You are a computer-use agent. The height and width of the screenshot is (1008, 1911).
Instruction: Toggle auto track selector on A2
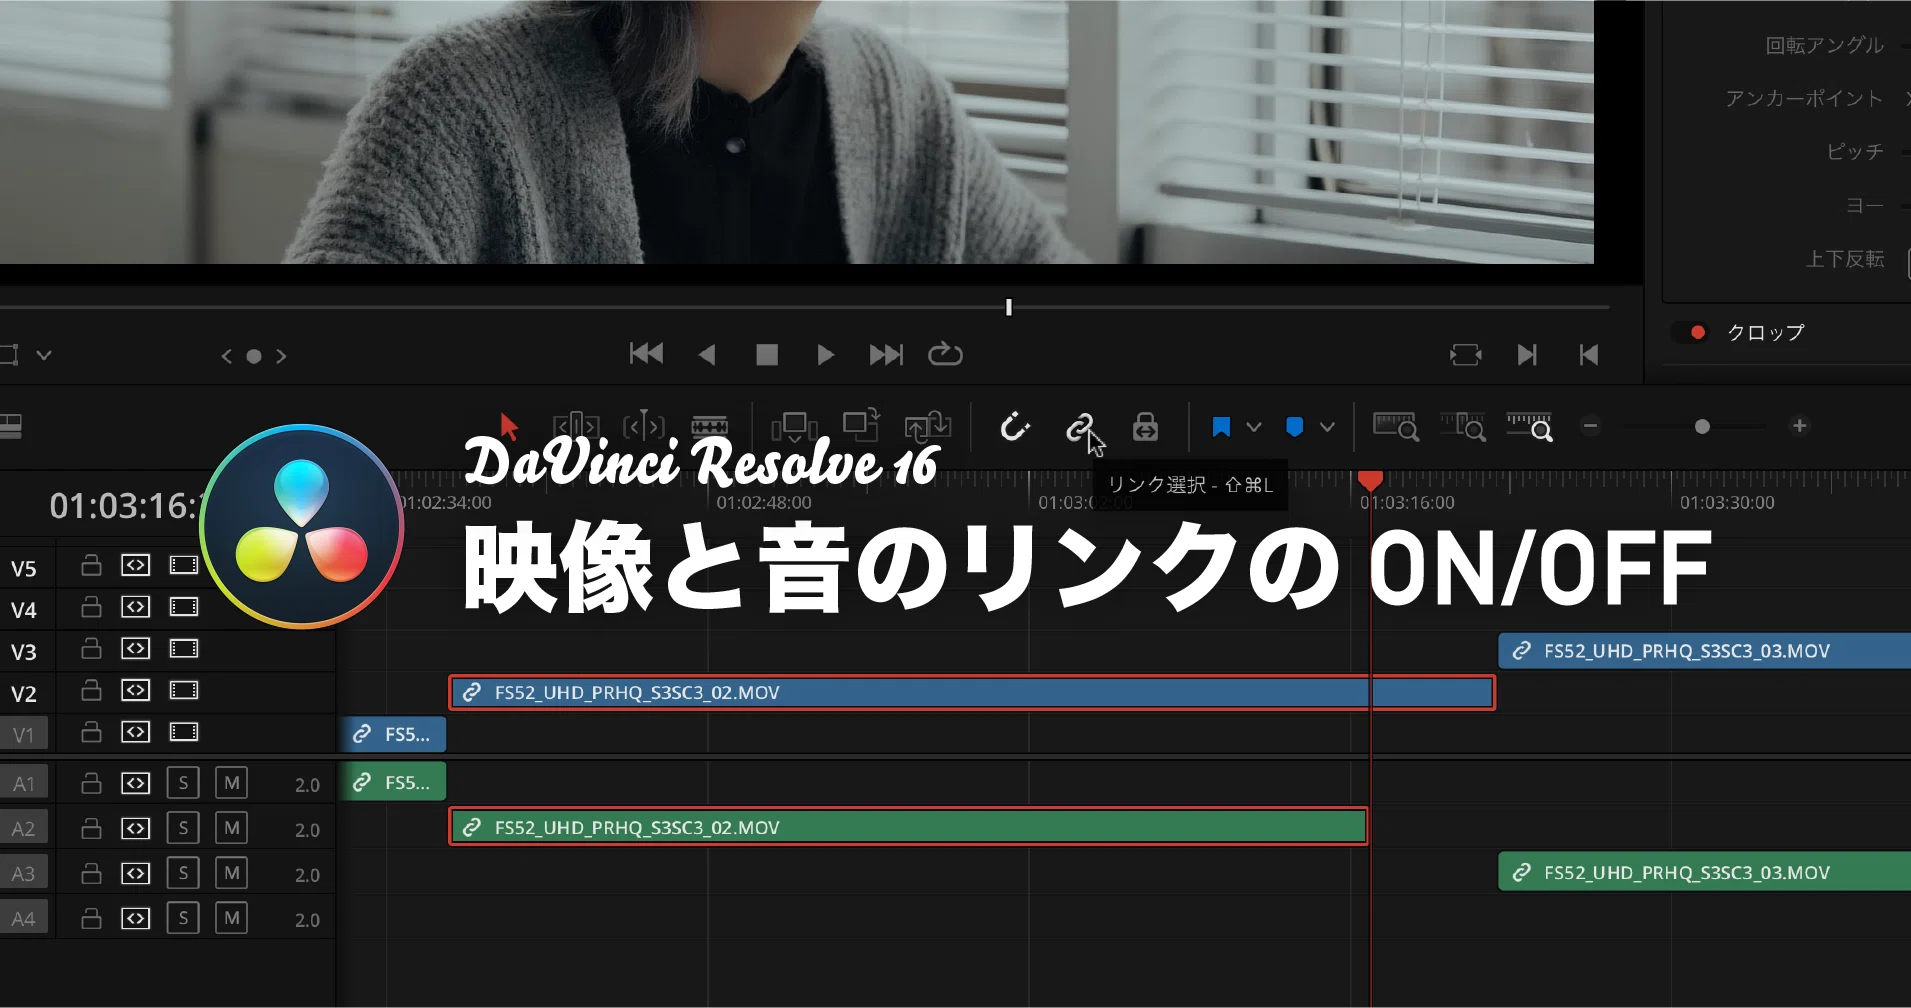coord(136,828)
